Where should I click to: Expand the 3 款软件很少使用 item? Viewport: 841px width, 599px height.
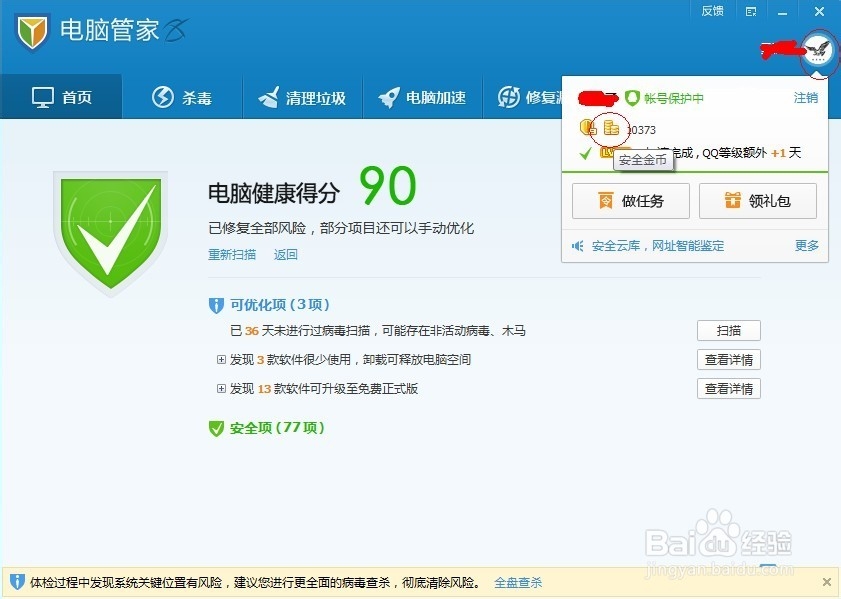pyautogui.click(x=221, y=359)
